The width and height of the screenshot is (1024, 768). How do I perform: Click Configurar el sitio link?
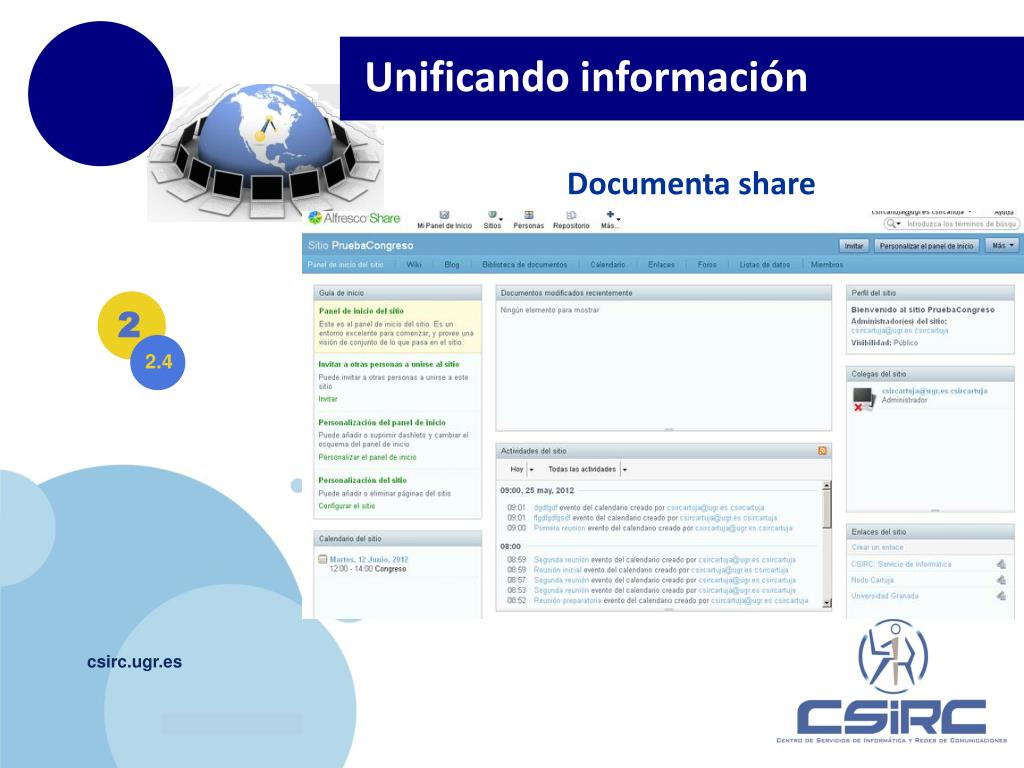click(x=347, y=506)
